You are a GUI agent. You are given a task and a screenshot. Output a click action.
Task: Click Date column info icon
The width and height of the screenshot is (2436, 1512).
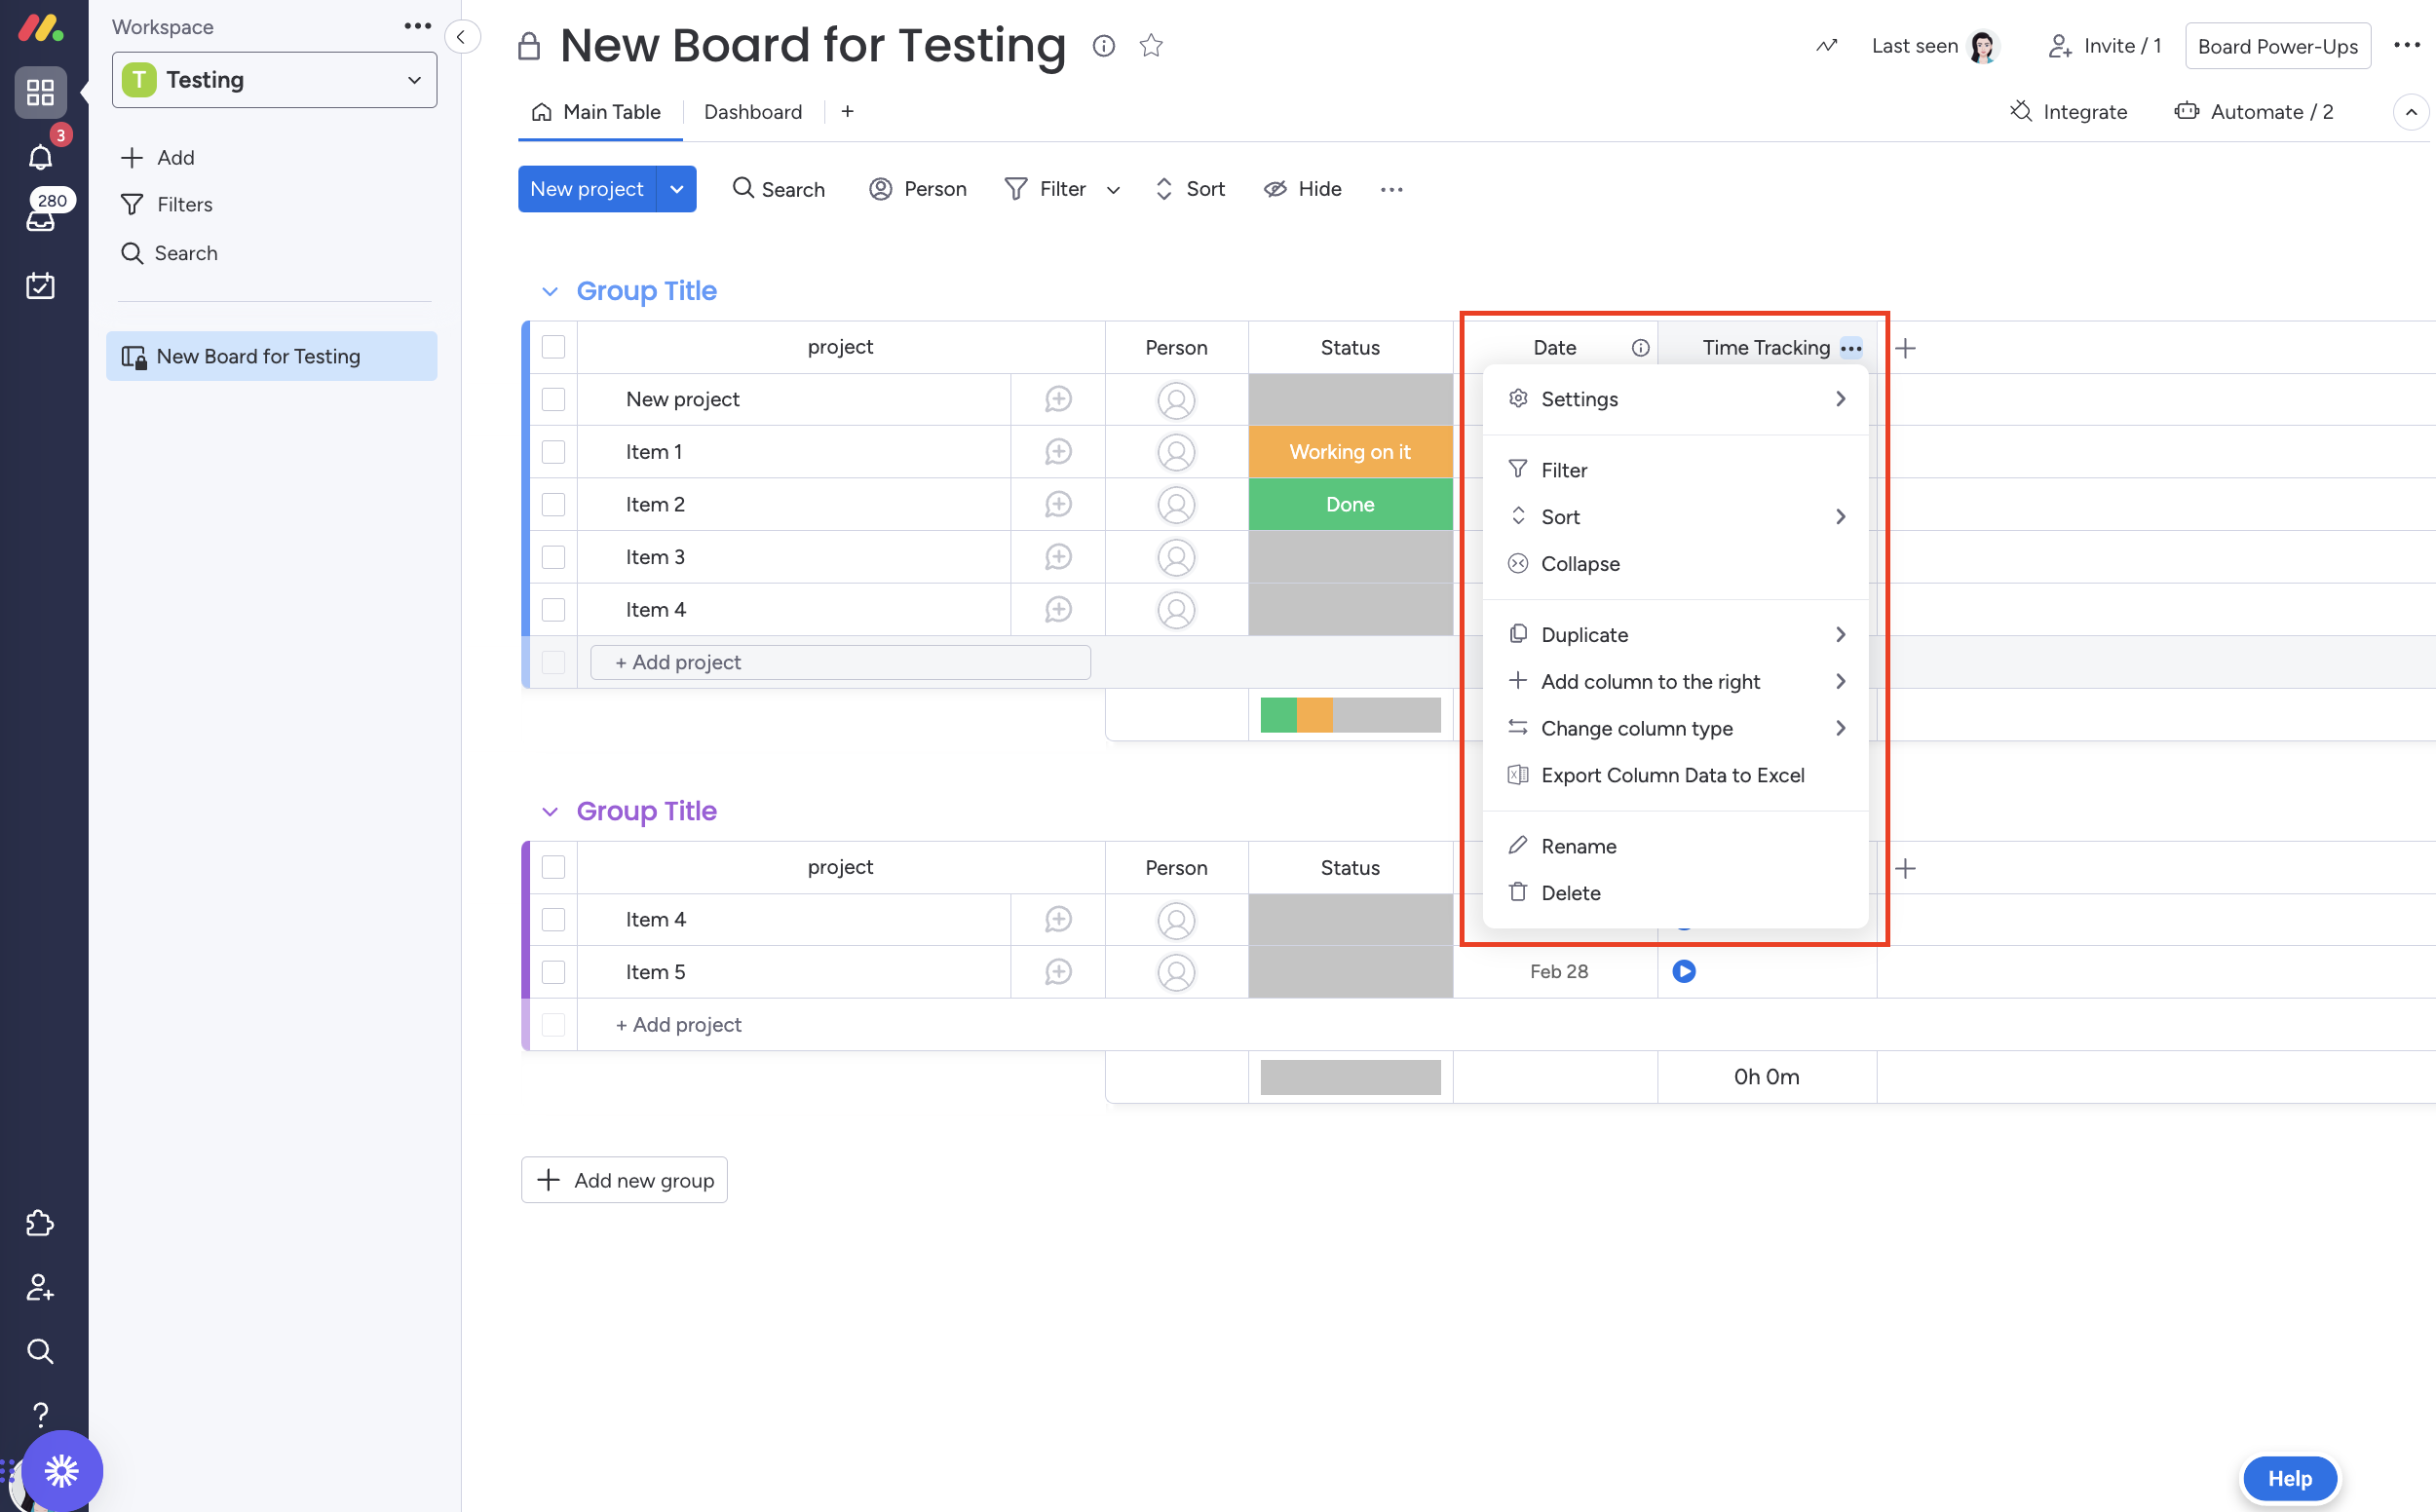pos(1640,348)
